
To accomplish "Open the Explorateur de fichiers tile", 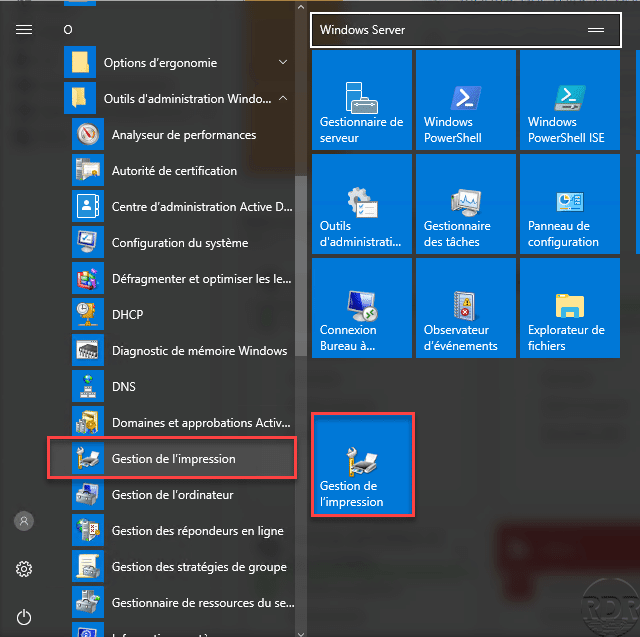I will coord(570,308).
